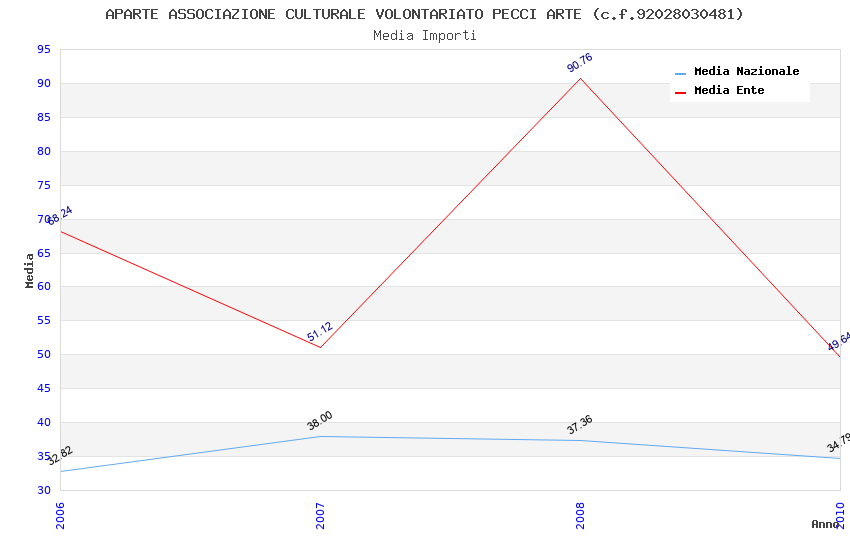This screenshot has height=550, width=850.
Task: Click the Media Ente legend label
Action: pos(729,90)
